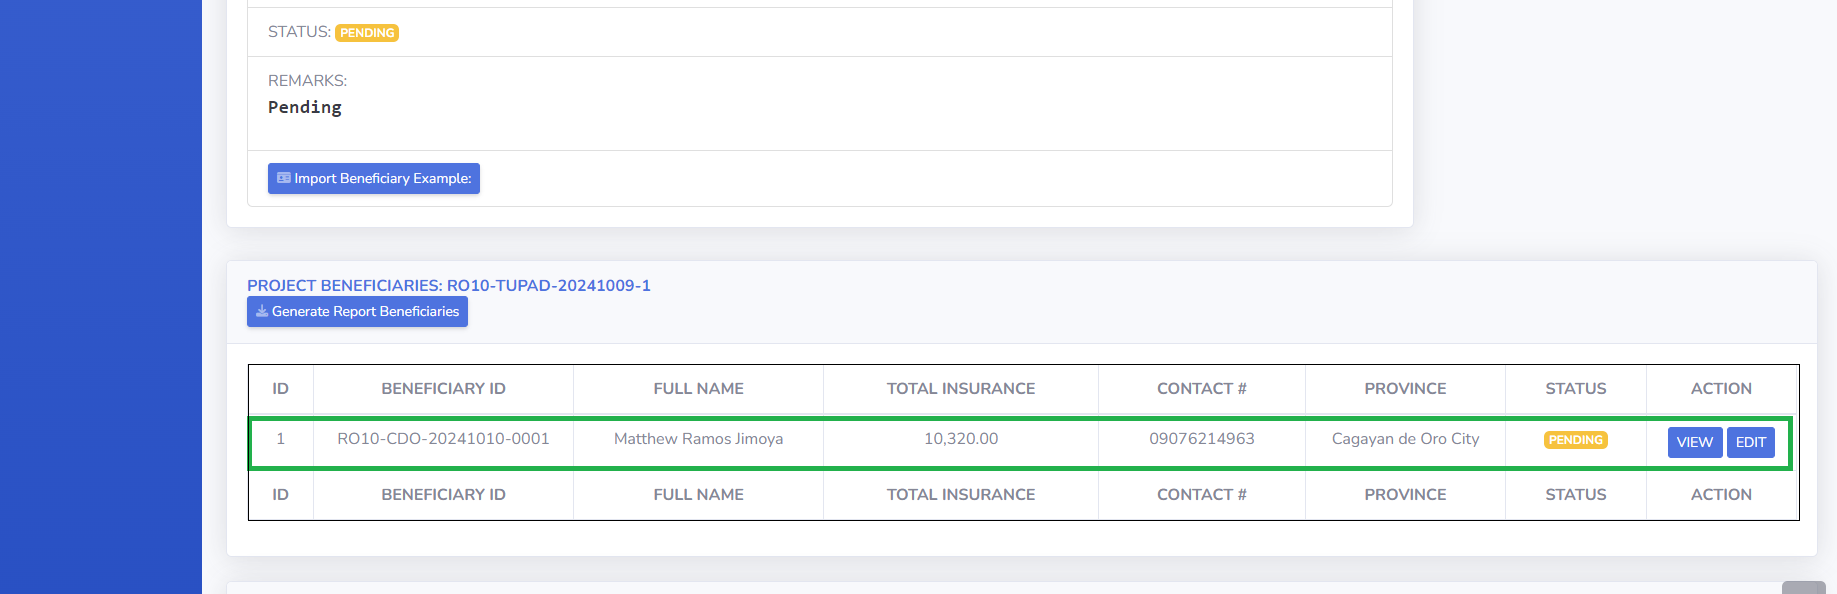This screenshot has height=594, width=1837.
Task: Click the beneficiary ID RO10-CDO-20241010-0001 cell
Action: point(443,439)
